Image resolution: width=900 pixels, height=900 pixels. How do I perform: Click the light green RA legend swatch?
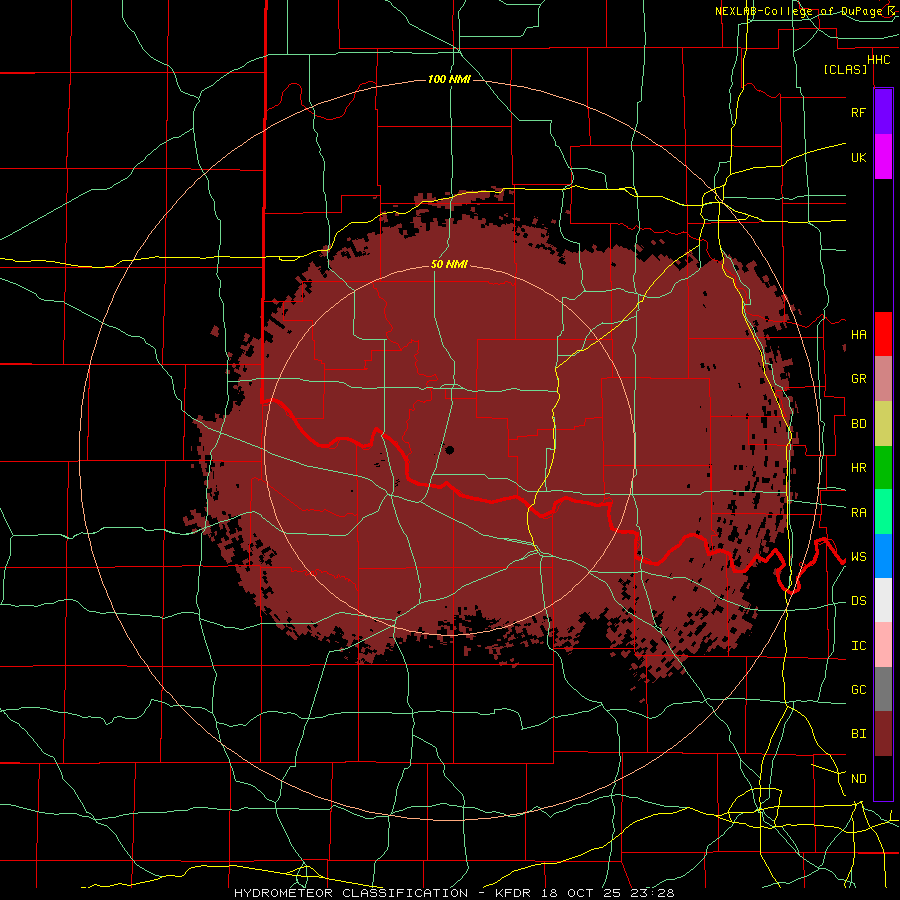883,512
